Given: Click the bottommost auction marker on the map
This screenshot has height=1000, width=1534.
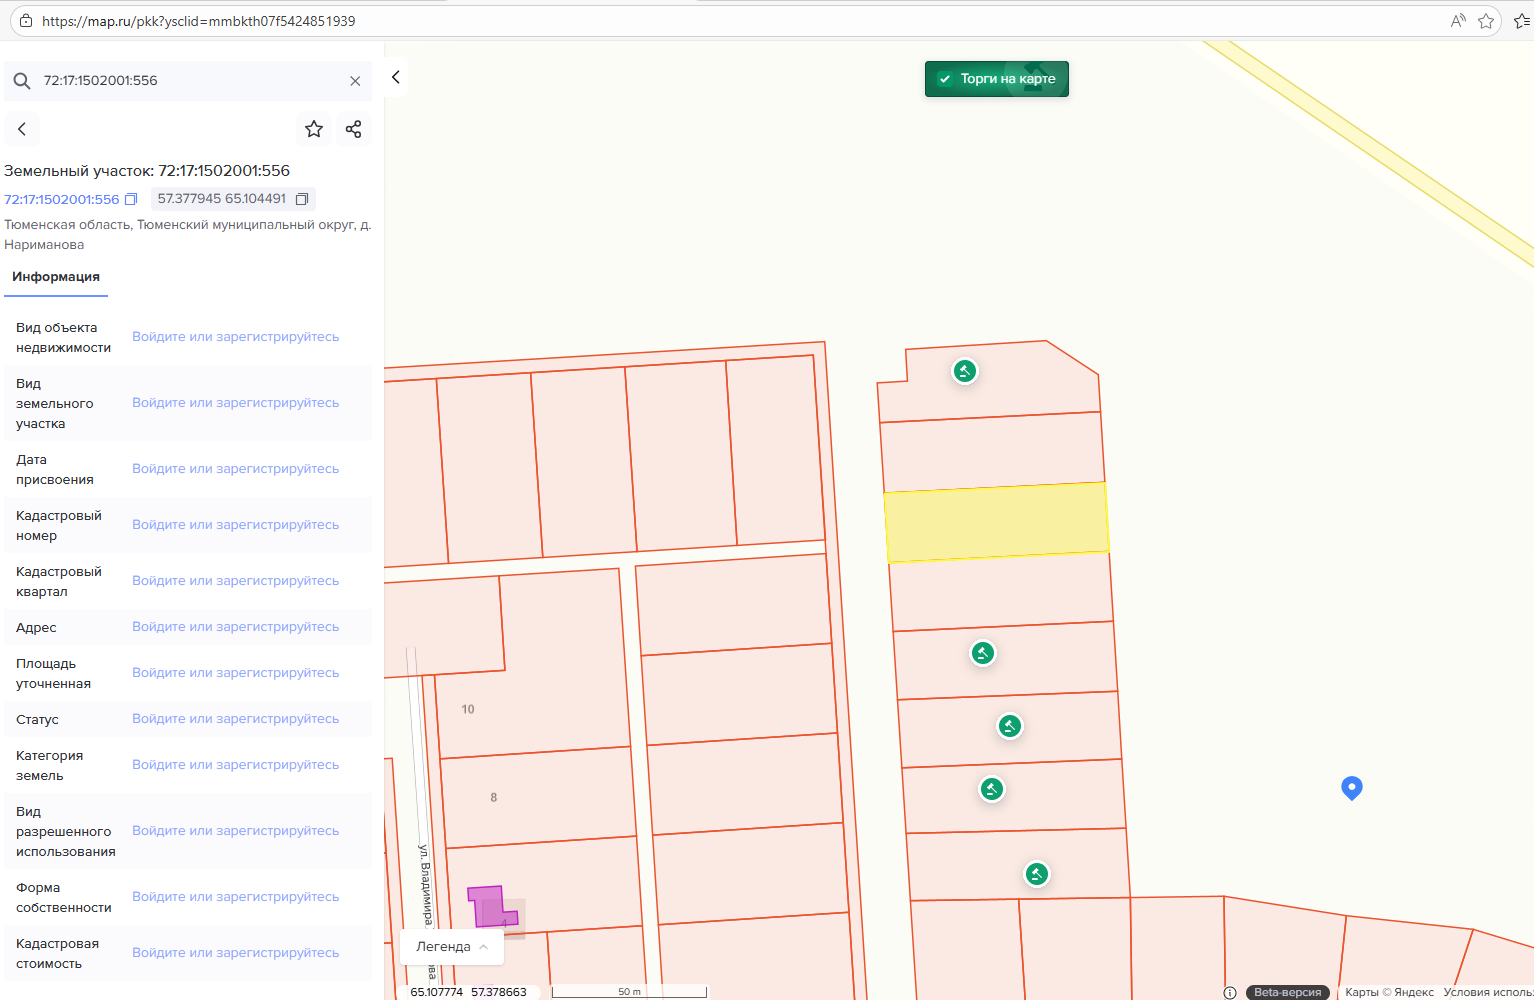Looking at the screenshot, I should tap(1036, 874).
